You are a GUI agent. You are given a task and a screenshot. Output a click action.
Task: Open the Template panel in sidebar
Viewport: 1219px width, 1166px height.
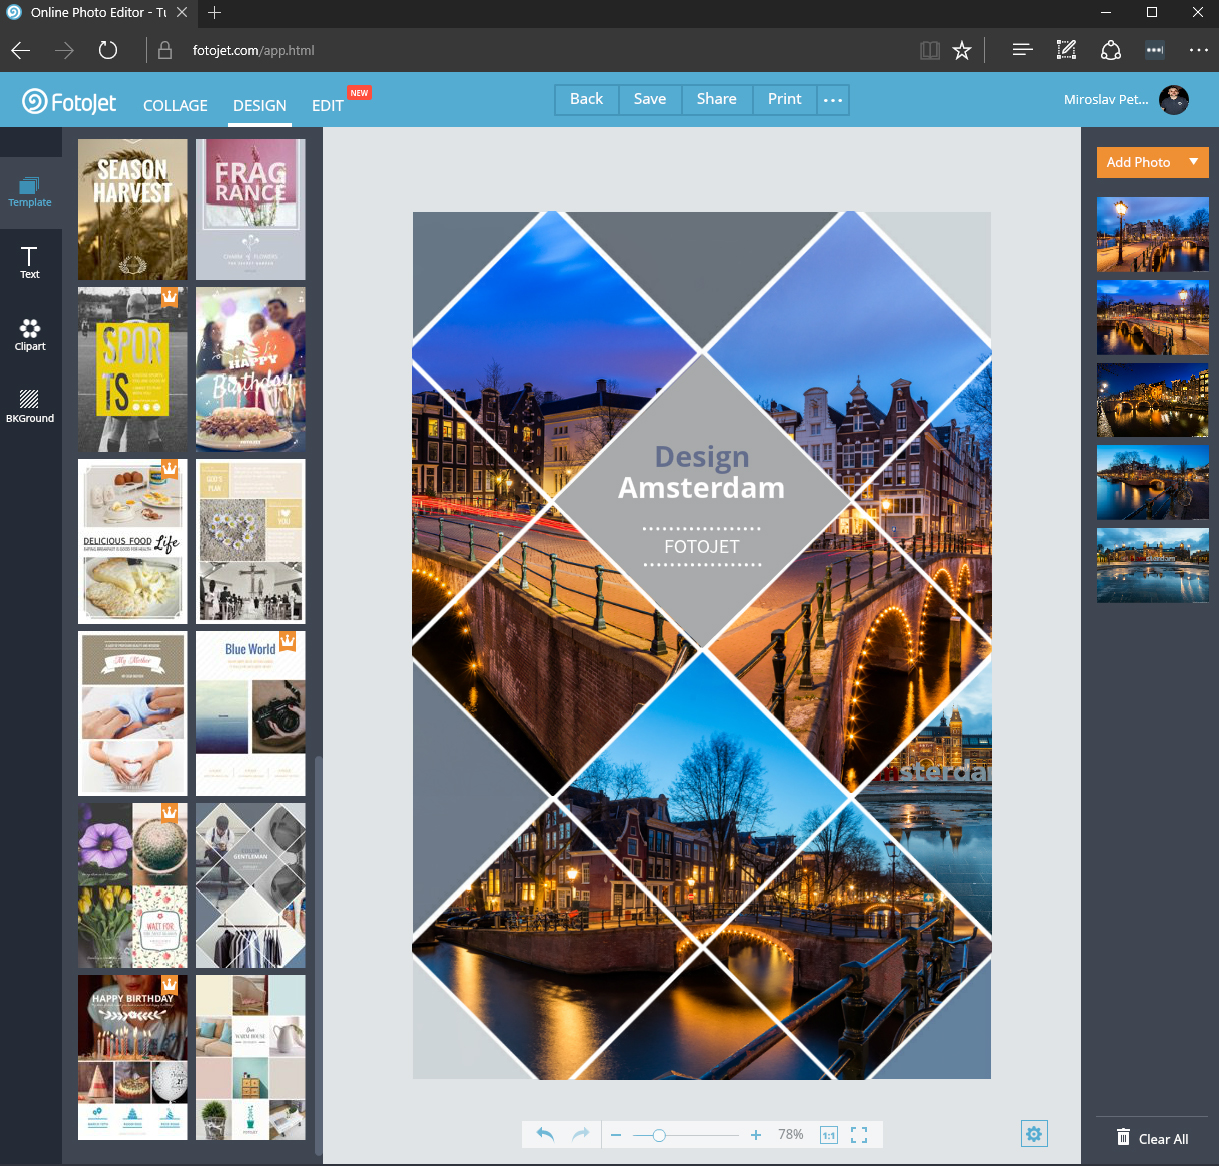coord(30,192)
